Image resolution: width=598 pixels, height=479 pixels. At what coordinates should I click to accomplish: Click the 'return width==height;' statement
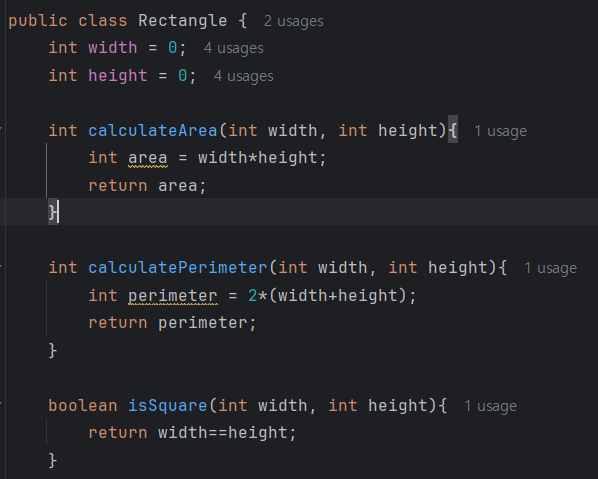[x=193, y=433]
